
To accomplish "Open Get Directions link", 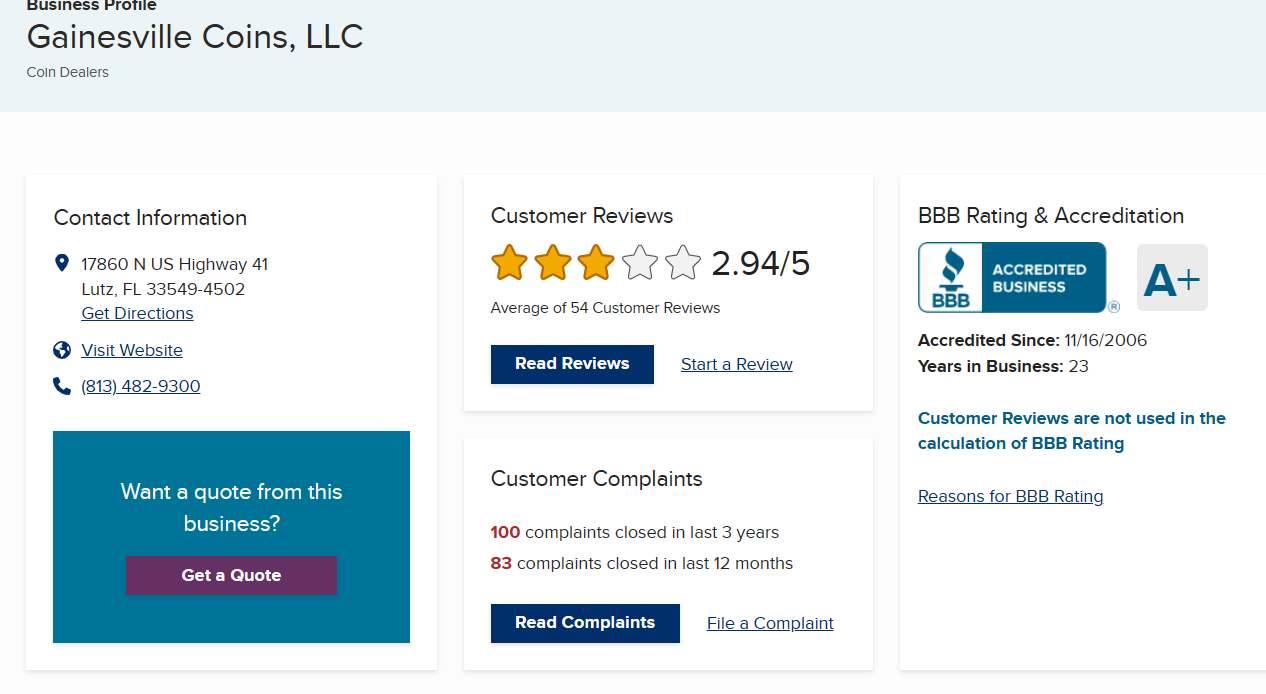I will (137, 313).
